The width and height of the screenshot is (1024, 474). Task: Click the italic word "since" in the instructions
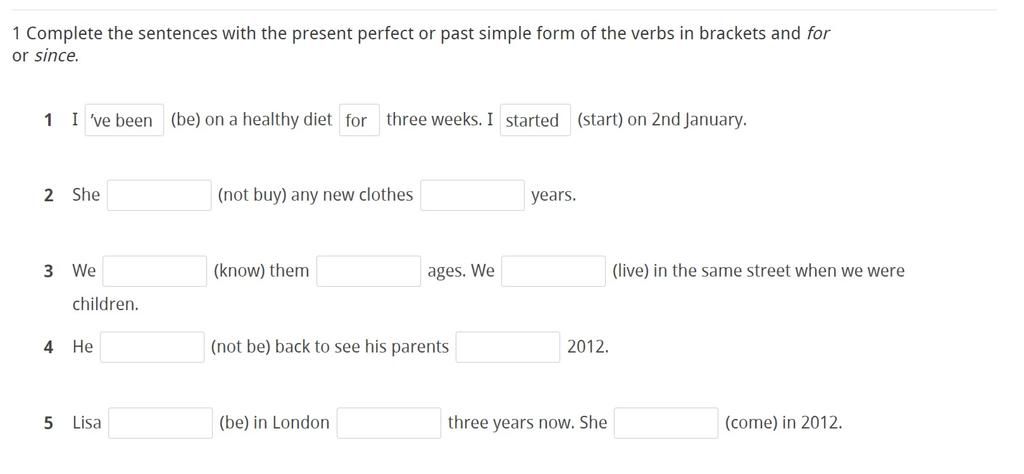[x=55, y=56]
